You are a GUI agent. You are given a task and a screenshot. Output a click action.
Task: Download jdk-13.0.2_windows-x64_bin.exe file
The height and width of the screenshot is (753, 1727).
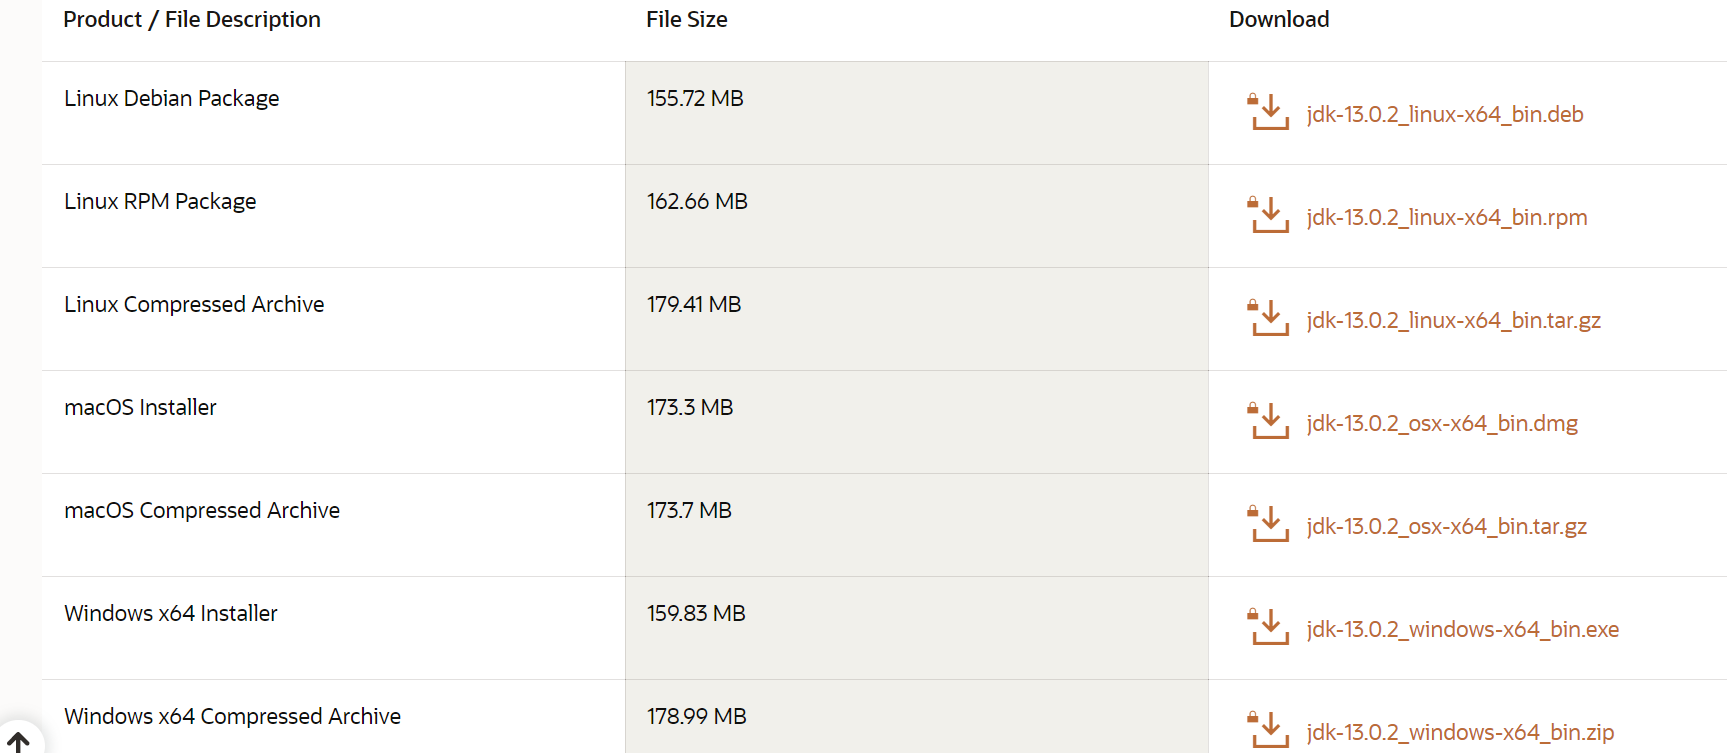[1462, 629]
